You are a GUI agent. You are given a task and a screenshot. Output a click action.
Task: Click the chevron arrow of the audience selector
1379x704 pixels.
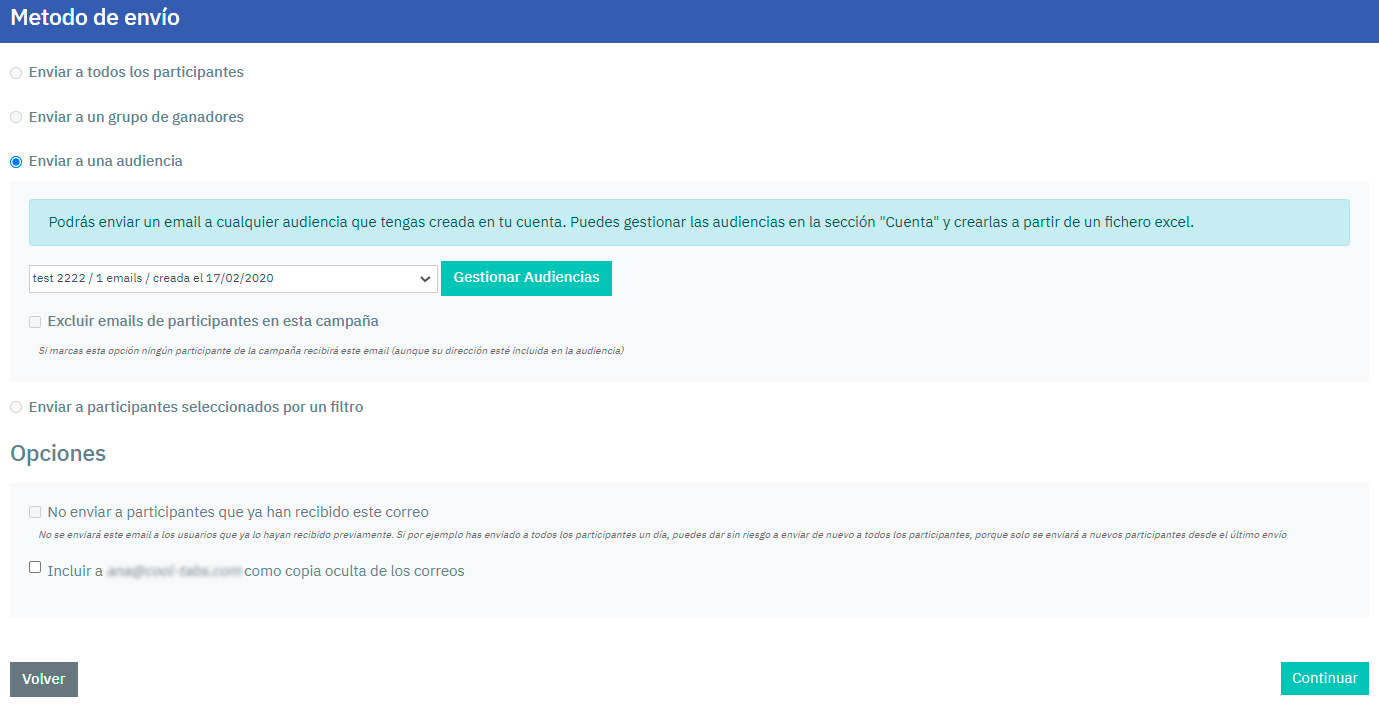point(425,279)
